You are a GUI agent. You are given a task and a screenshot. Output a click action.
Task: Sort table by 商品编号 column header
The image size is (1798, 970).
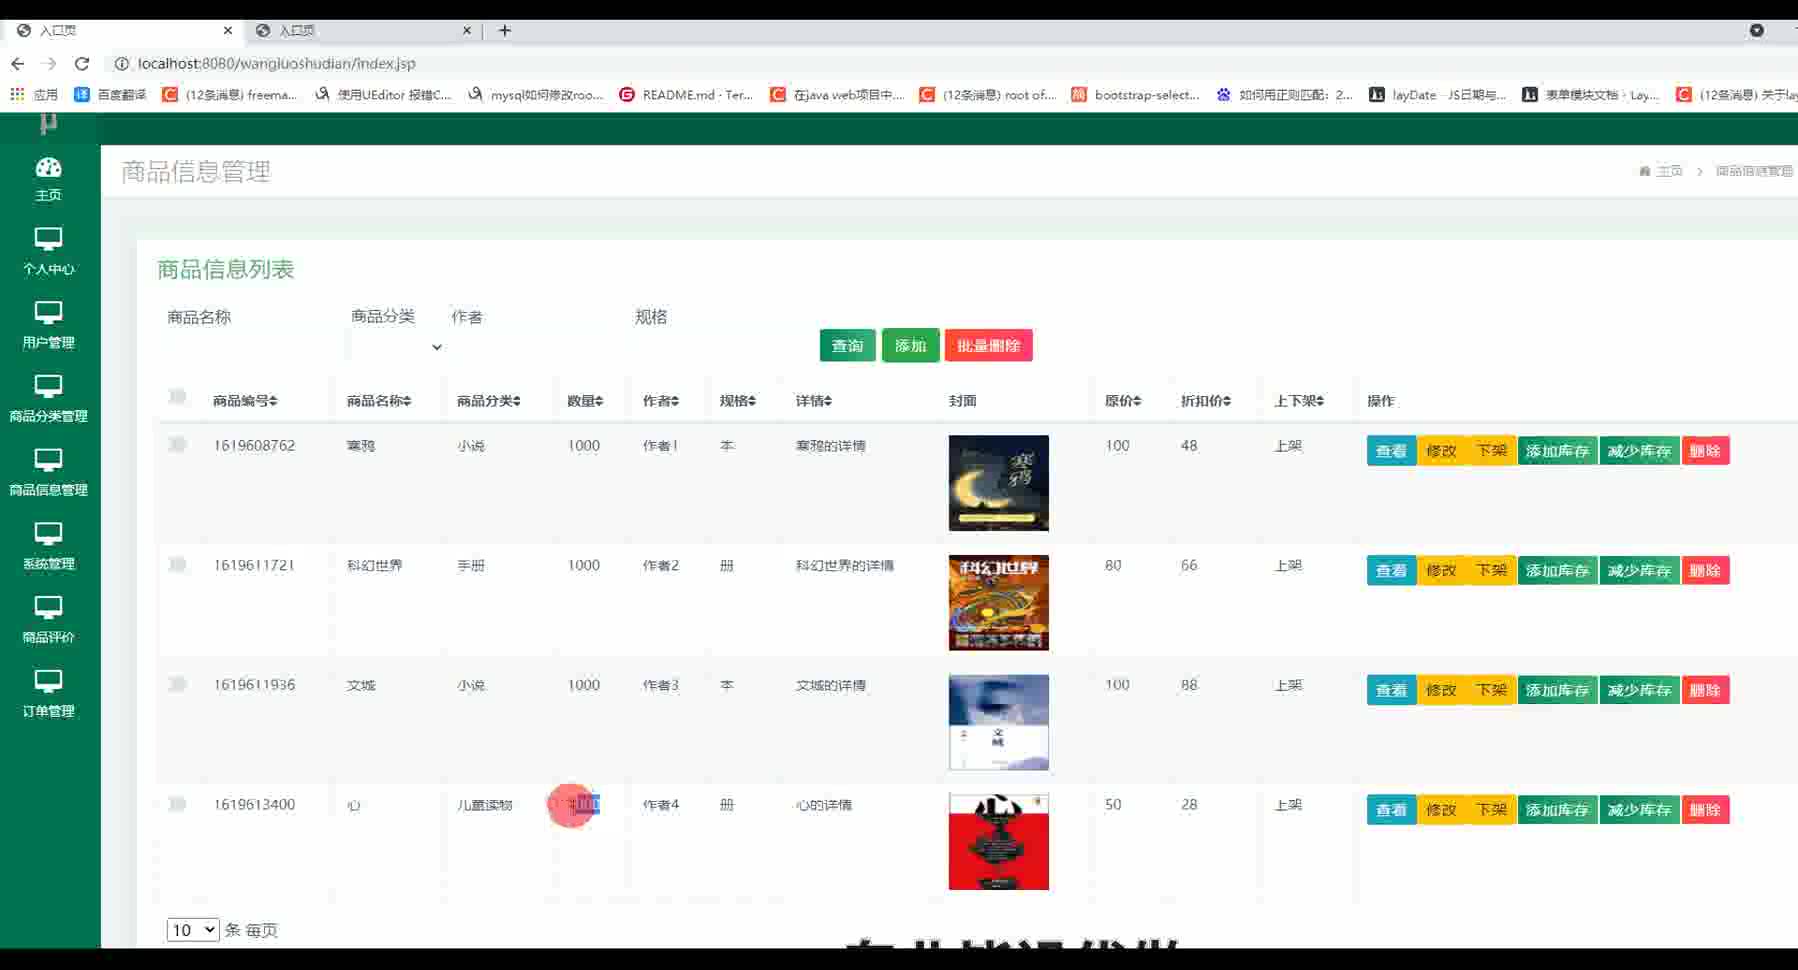click(x=245, y=401)
